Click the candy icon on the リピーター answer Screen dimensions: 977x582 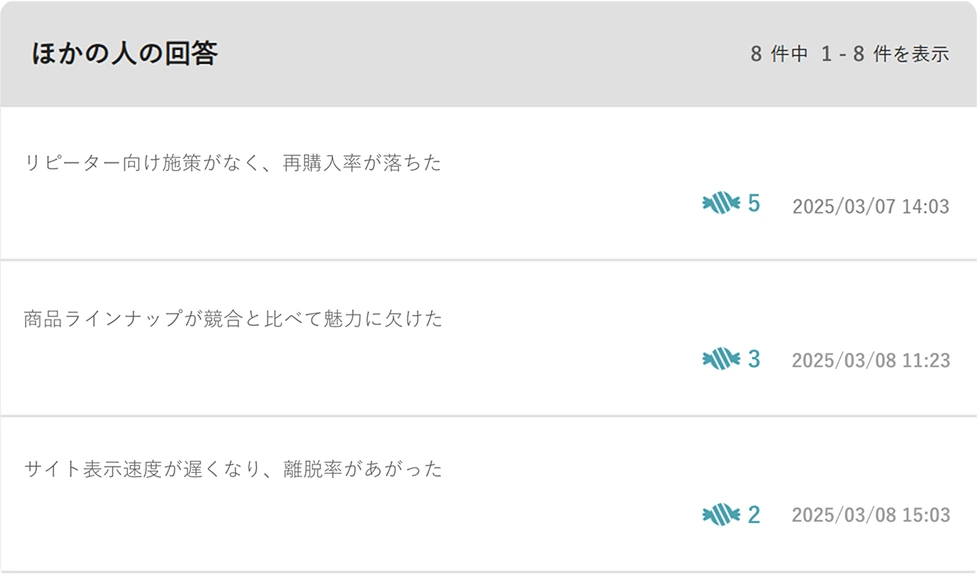(x=721, y=204)
